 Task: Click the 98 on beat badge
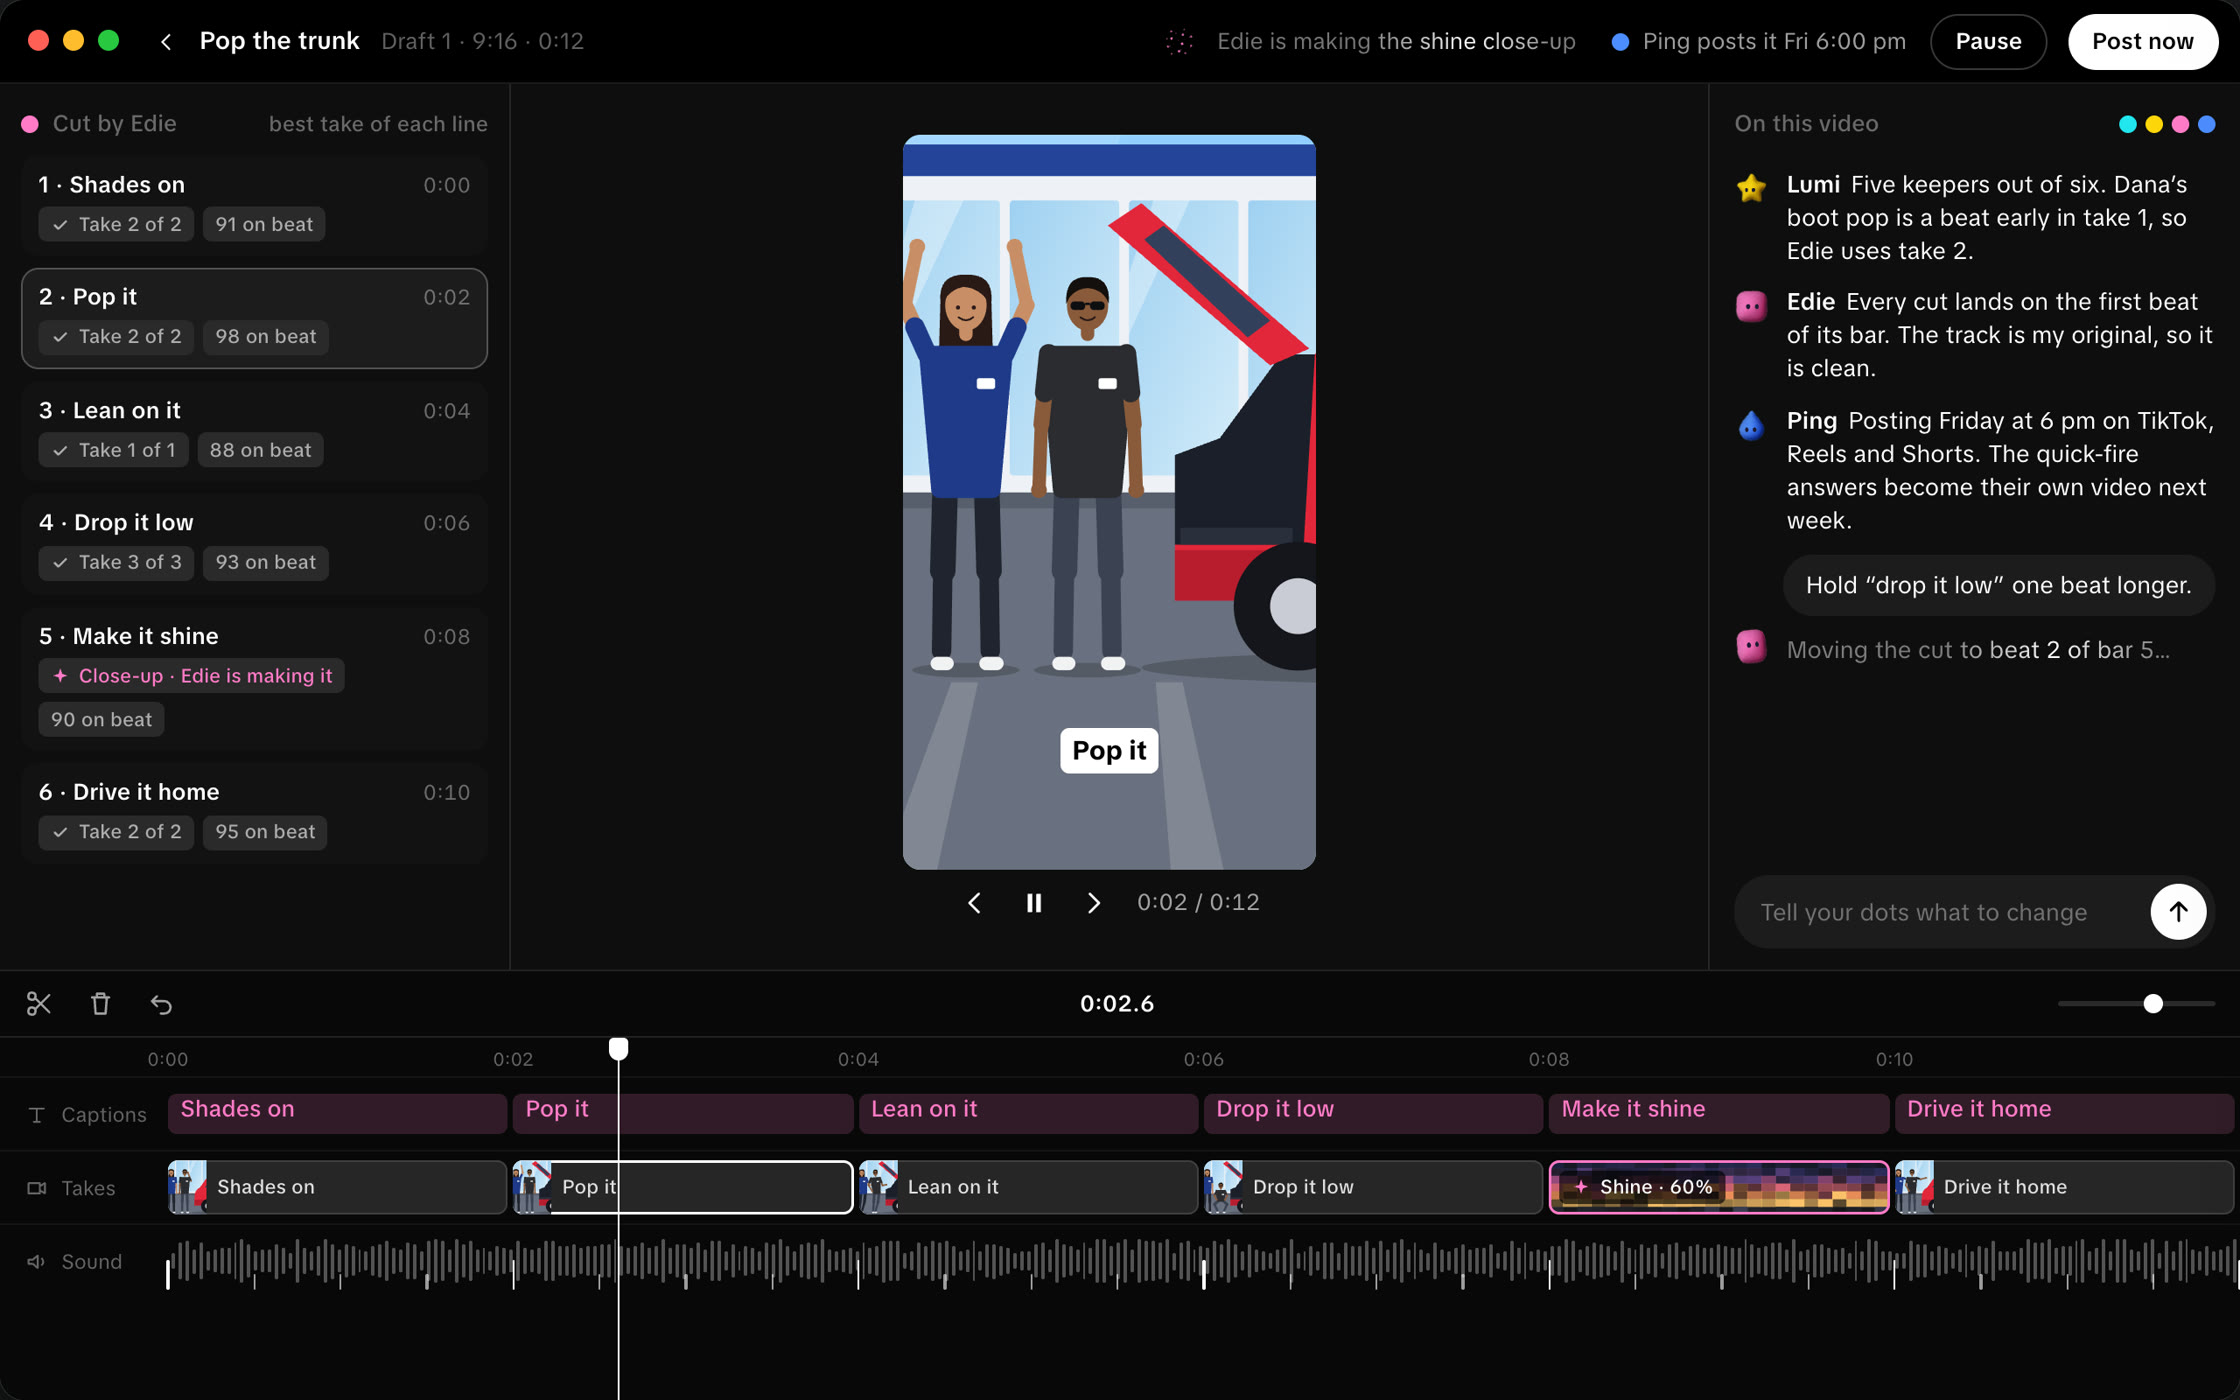(266, 337)
